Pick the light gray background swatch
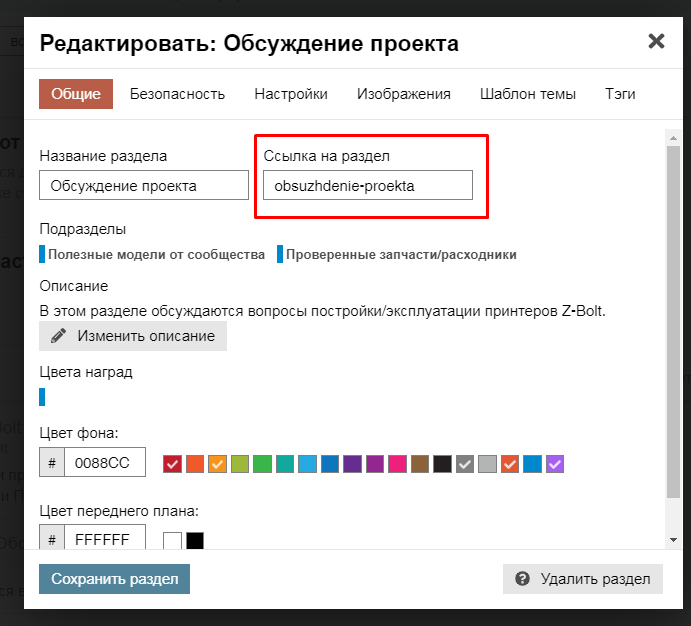Image resolution: width=691 pixels, height=626 pixels. [x=487, y=464]
